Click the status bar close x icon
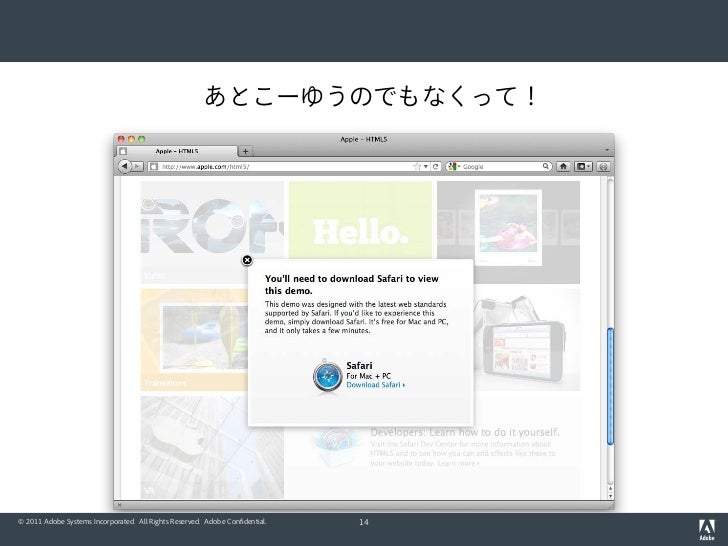 [119, 504]
